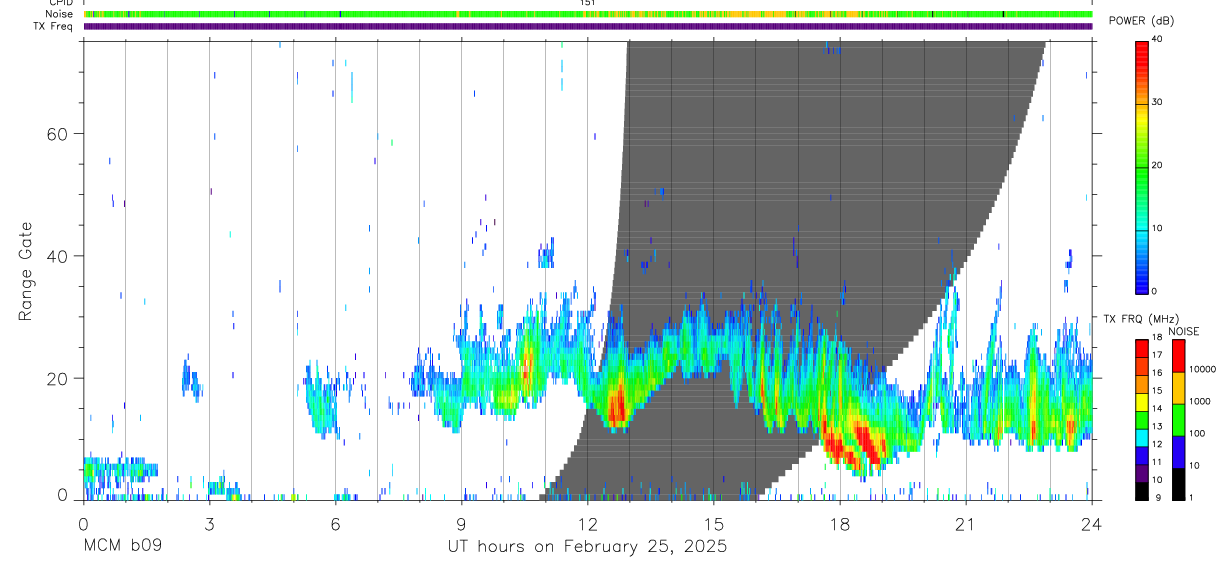Select the red 10000 segment of NOISE scale
1228x567 pixels.
click(1178, 356)
